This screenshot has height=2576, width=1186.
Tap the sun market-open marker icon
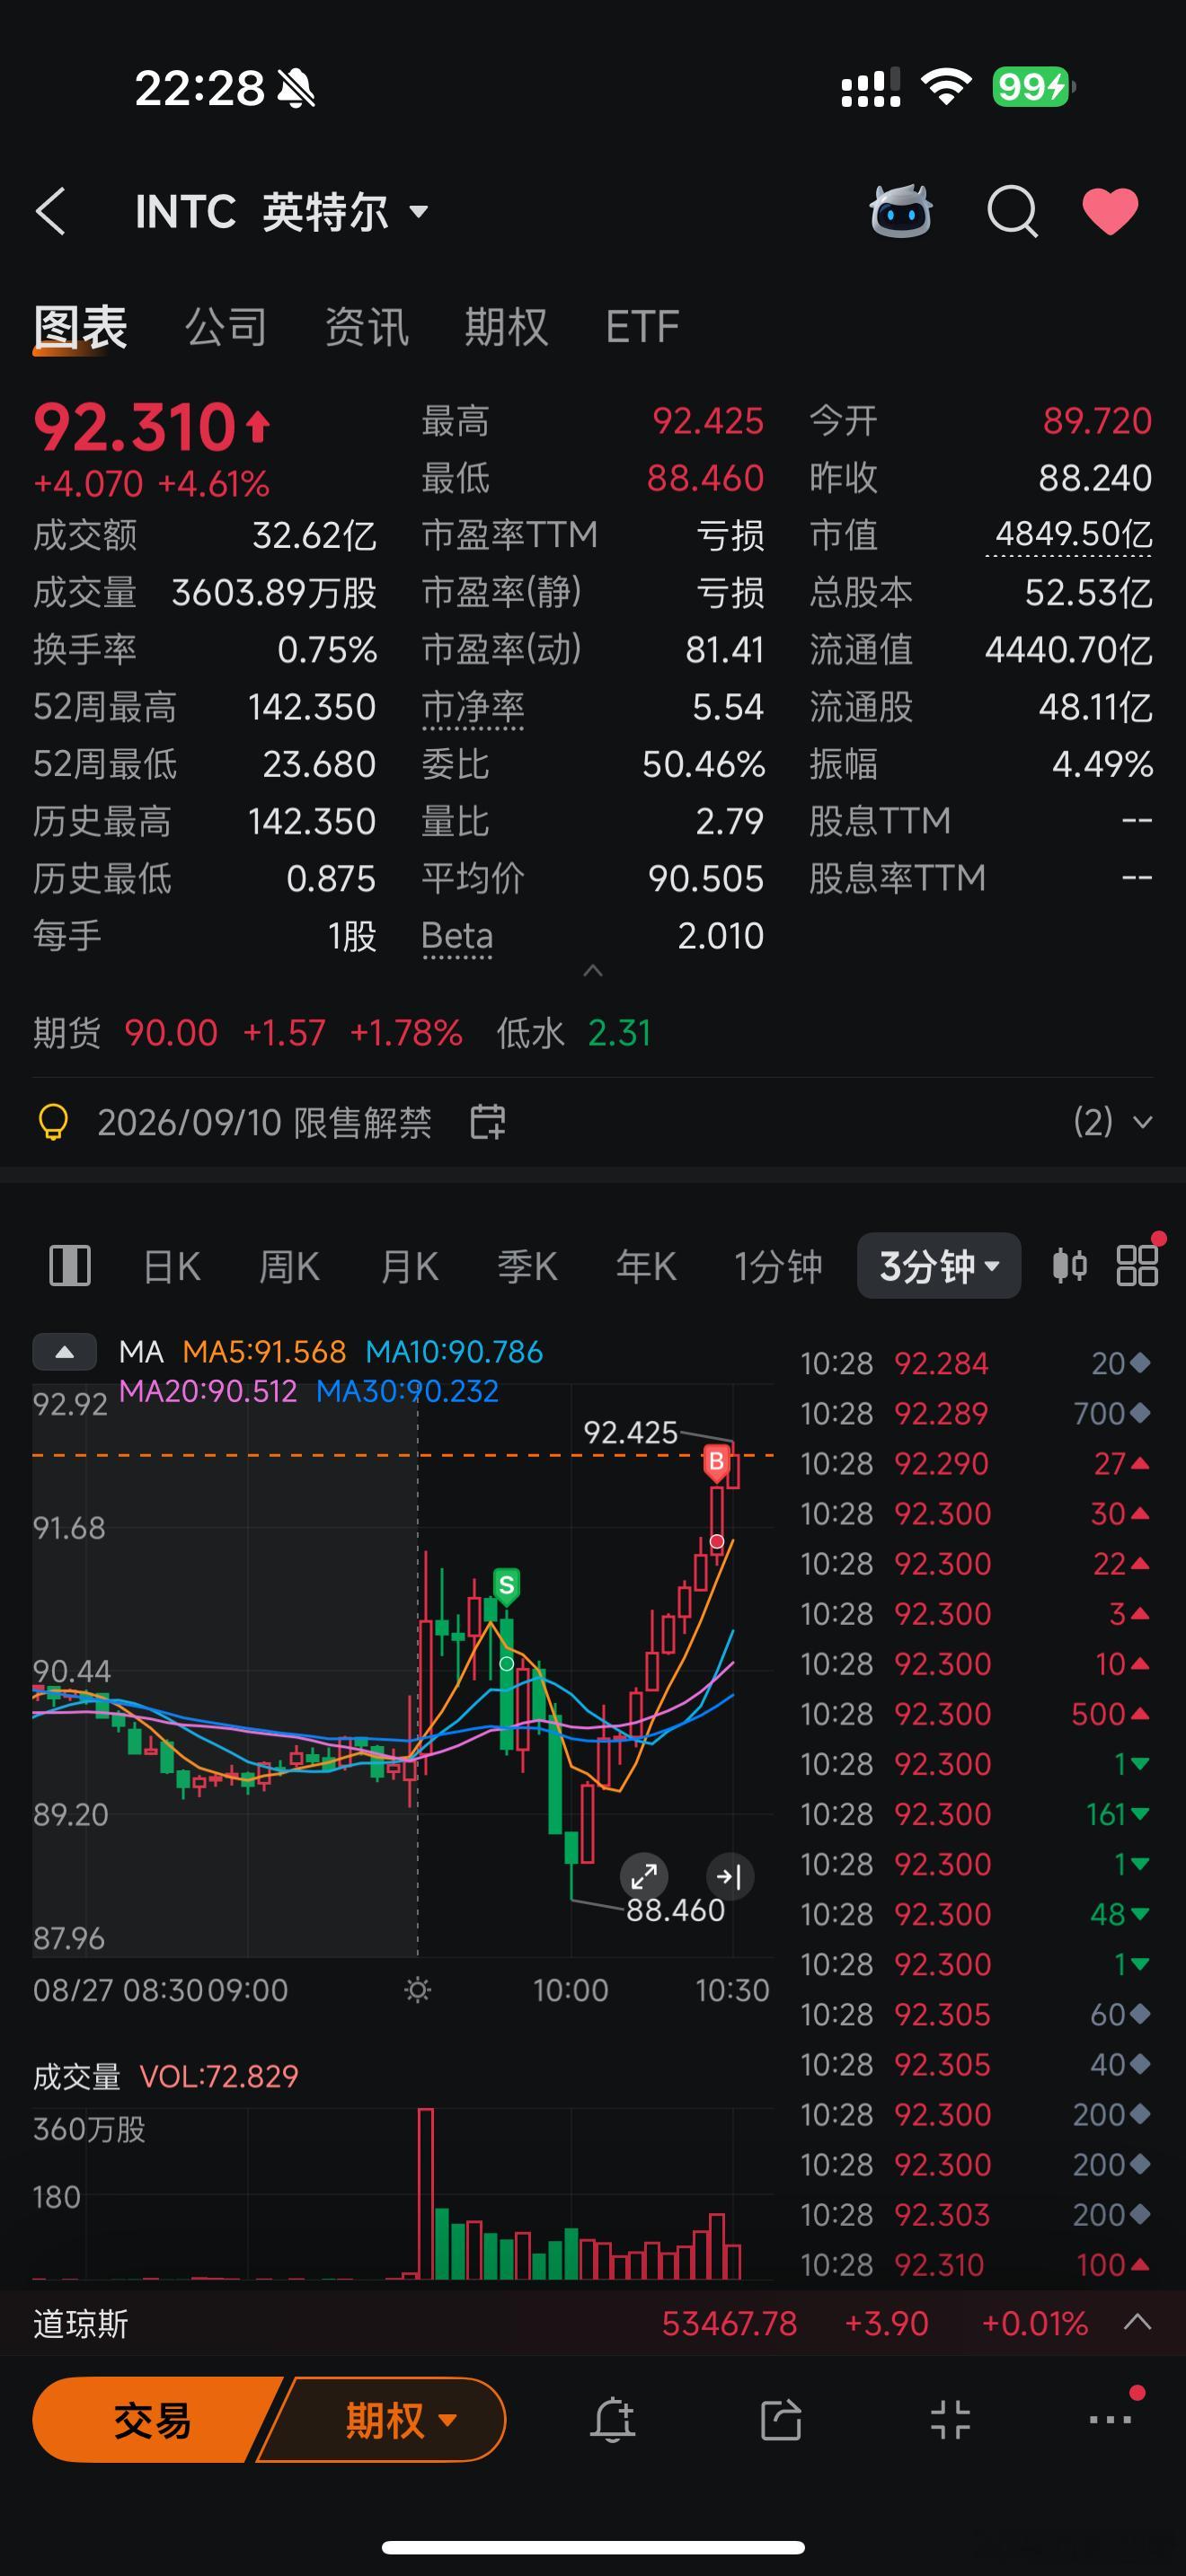[x=418, y=1990]
